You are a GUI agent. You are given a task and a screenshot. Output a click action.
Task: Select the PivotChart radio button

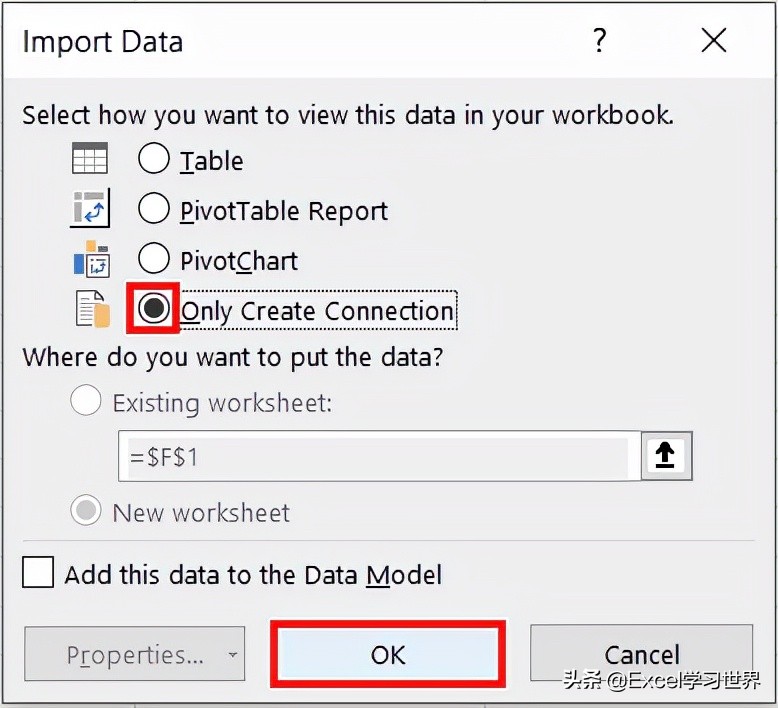154,258
